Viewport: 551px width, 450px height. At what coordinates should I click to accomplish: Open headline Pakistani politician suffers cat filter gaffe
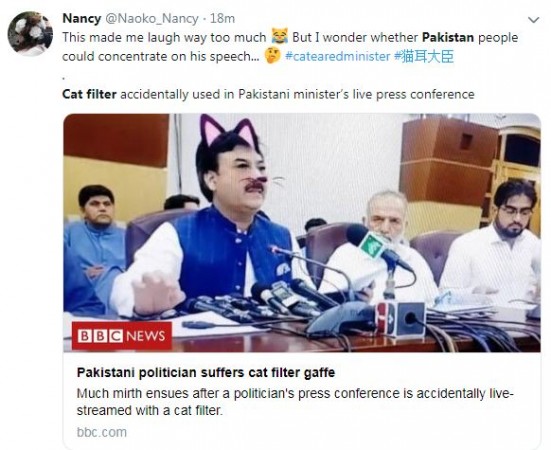pos(206,372)
